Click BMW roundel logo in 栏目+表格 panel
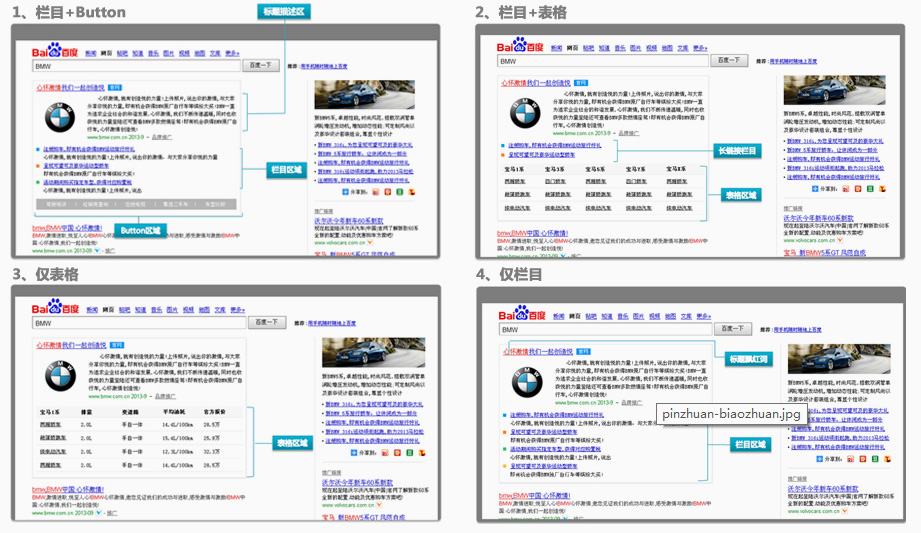 click(x=525, y=113)
